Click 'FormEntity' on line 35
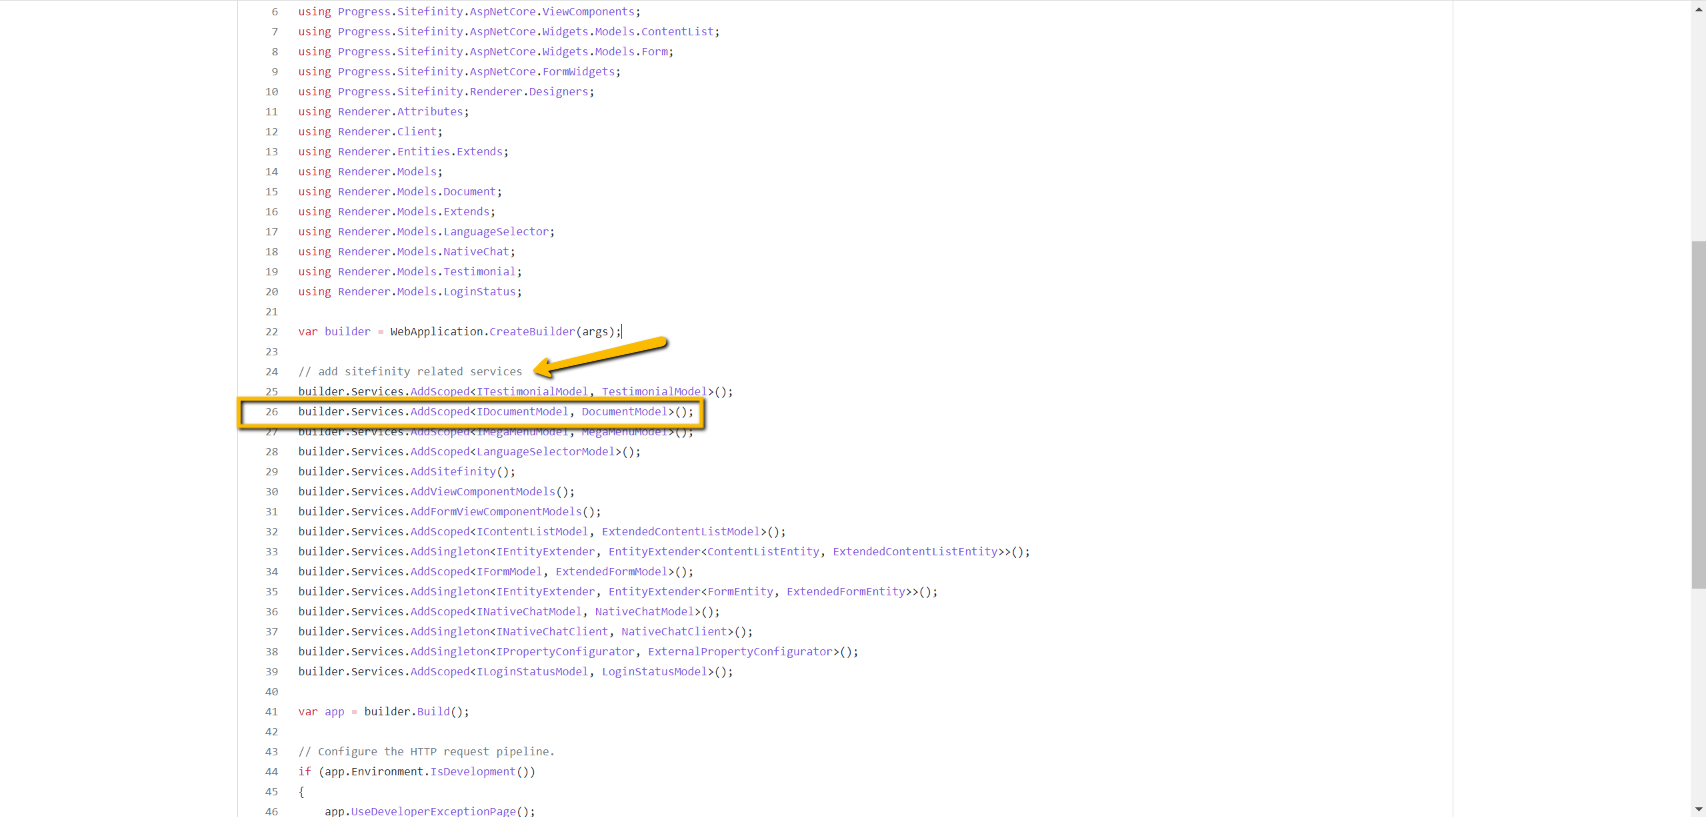 coord(740,592)
